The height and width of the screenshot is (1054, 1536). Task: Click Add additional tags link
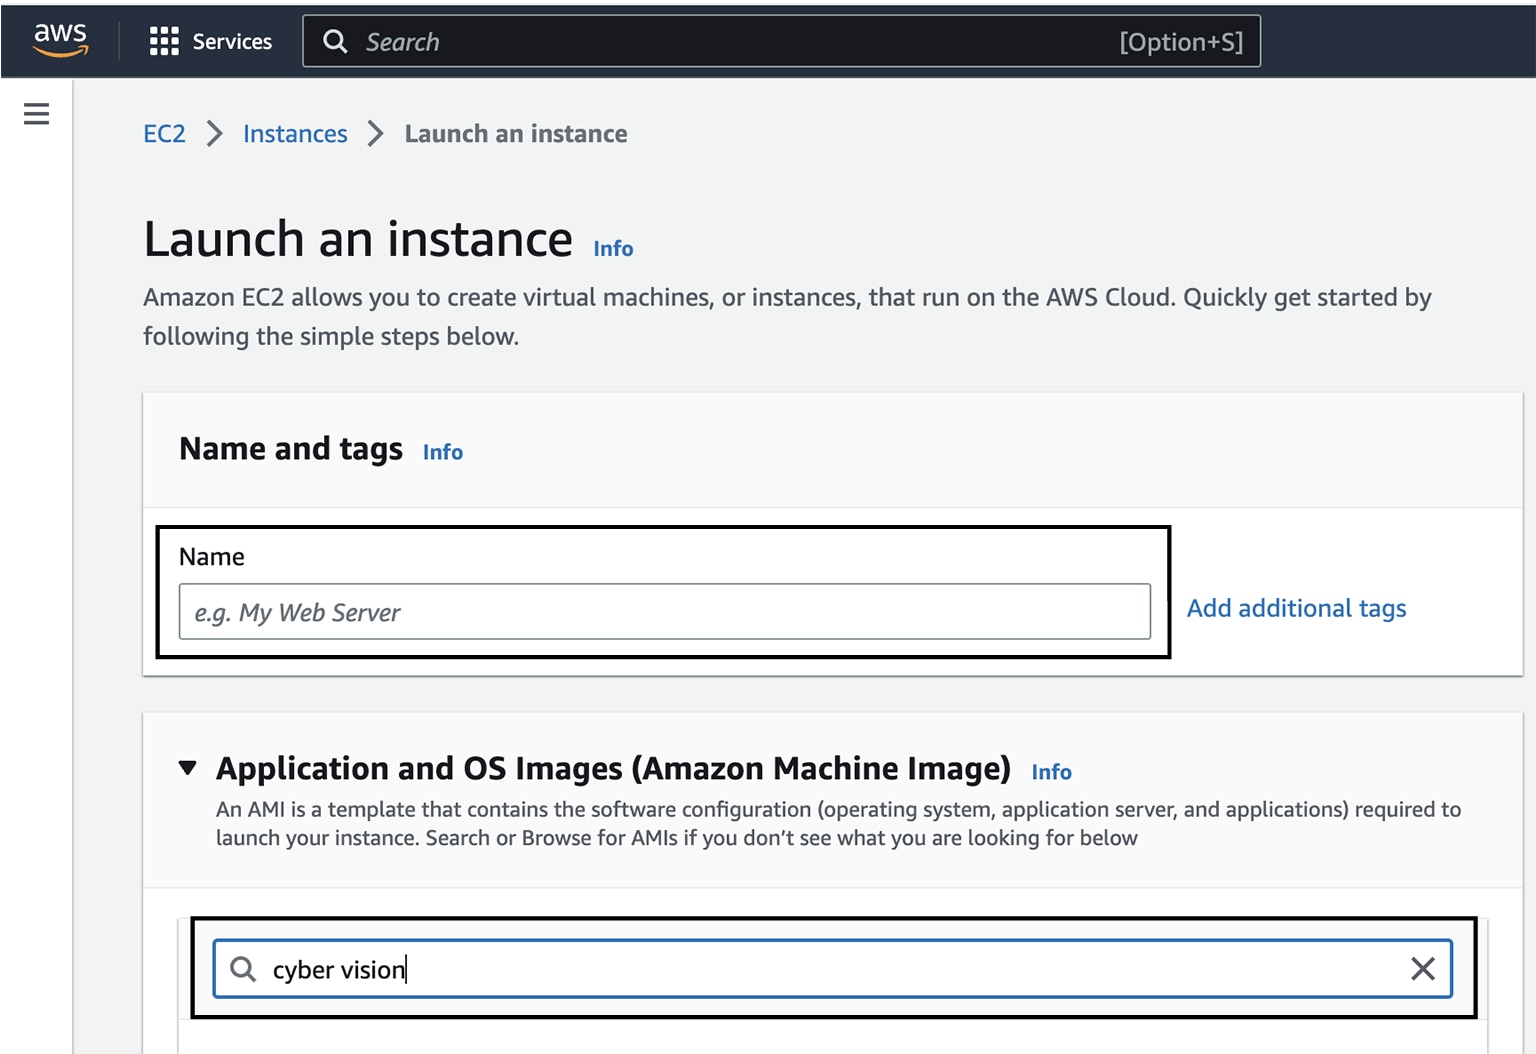pyautogui.click(x=1296, y=608)
